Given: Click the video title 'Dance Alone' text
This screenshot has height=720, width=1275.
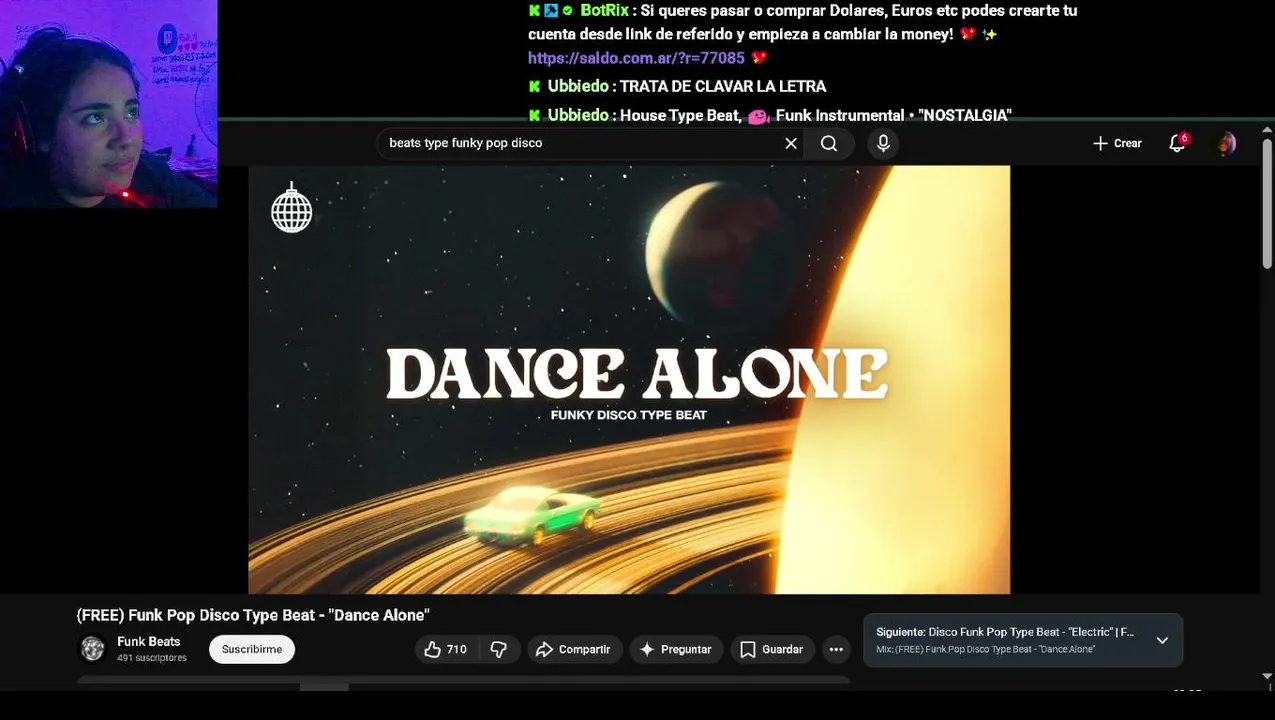Looking at the screenshot, I should [x=253, y=615].
